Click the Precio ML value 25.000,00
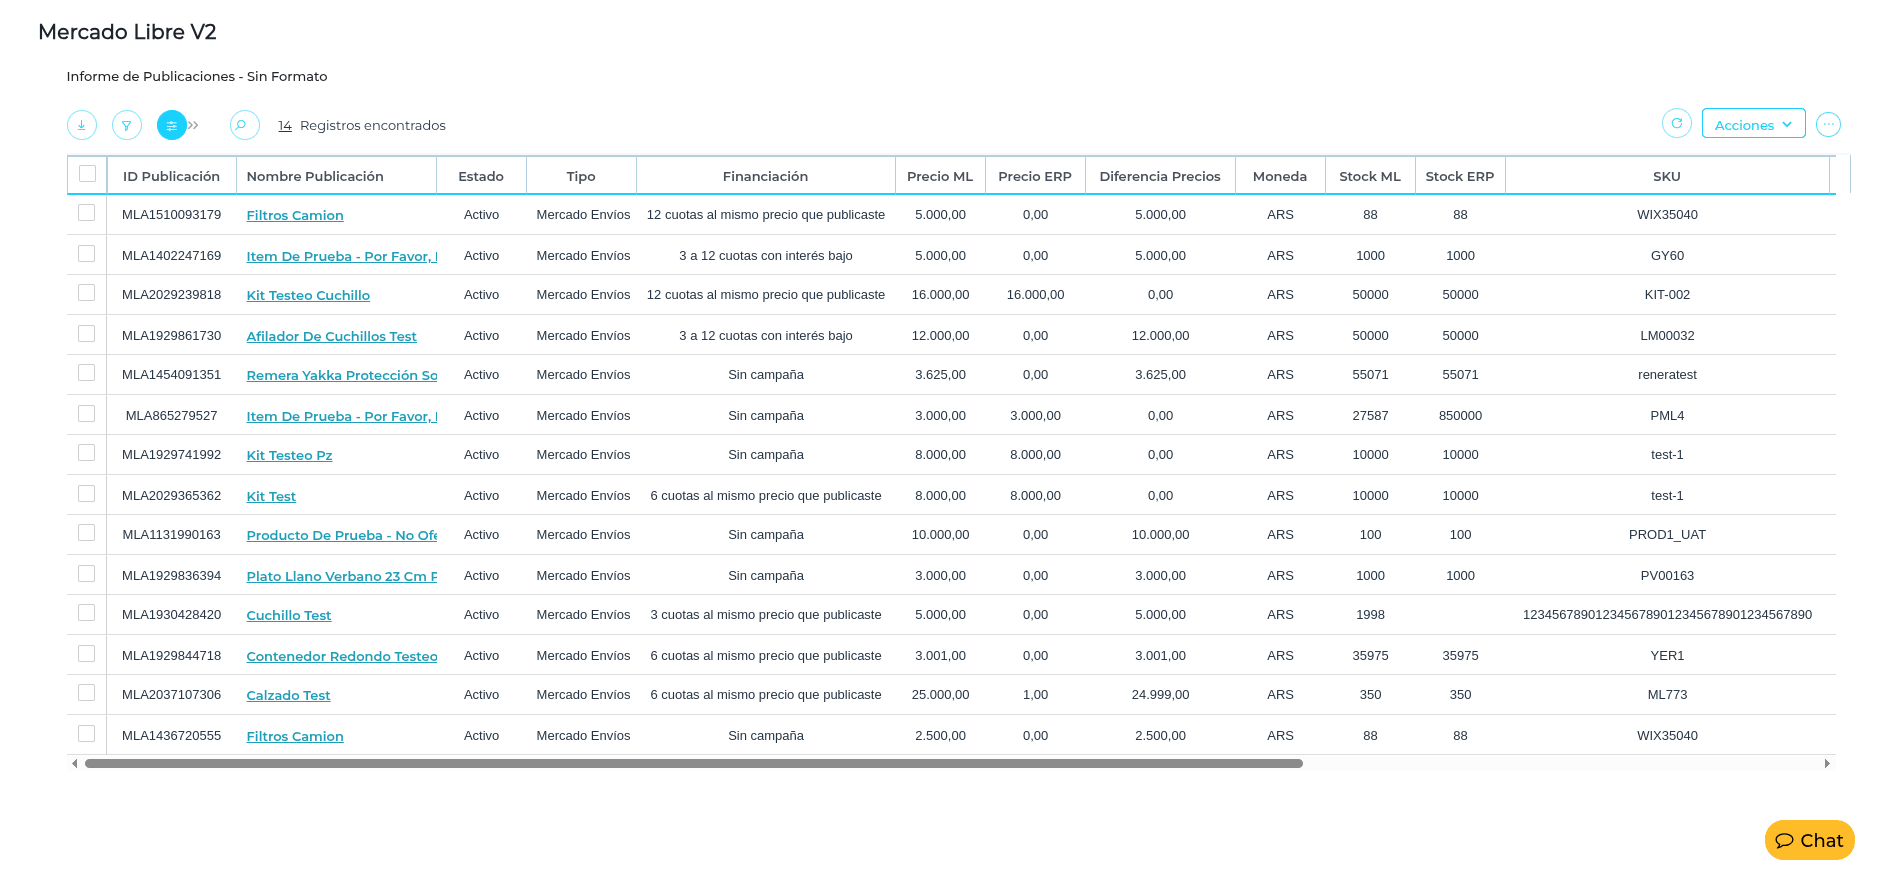This screenshot has width=1896, height=889. coord(940,695)
